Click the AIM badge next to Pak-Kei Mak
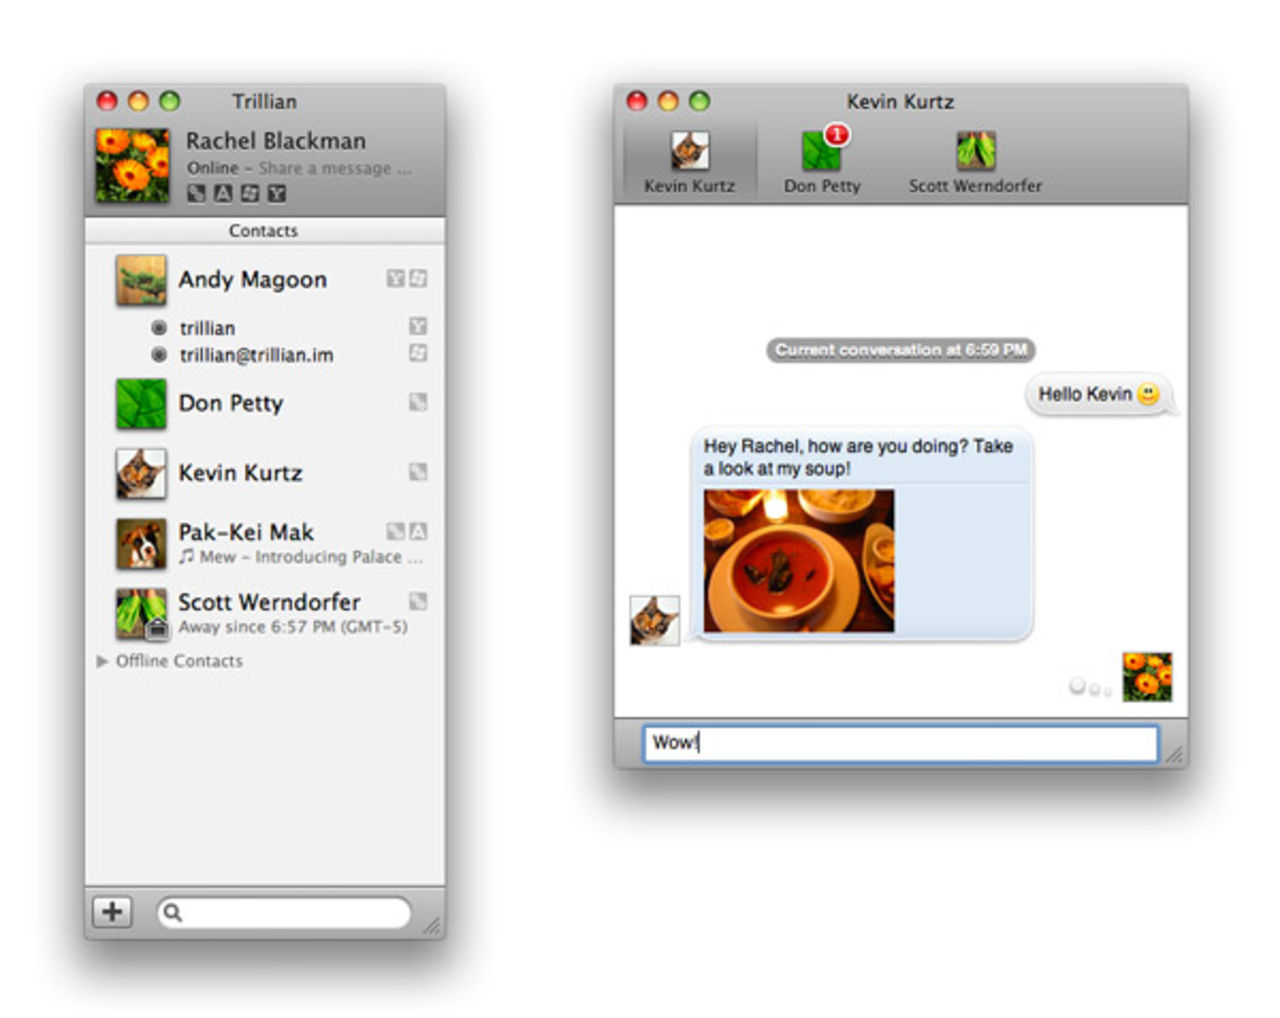 [418, 531]
